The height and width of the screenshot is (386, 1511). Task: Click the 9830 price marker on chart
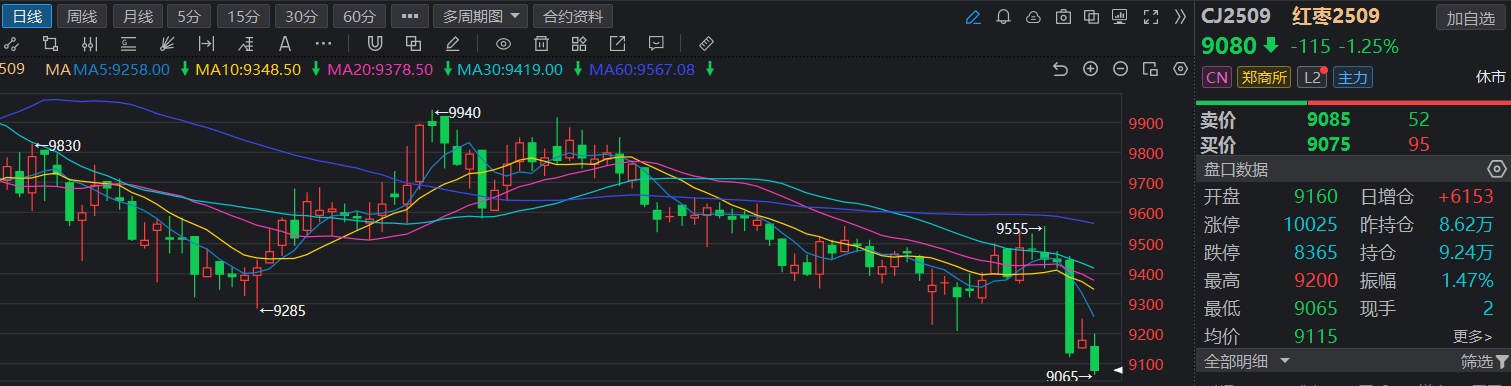57,145
